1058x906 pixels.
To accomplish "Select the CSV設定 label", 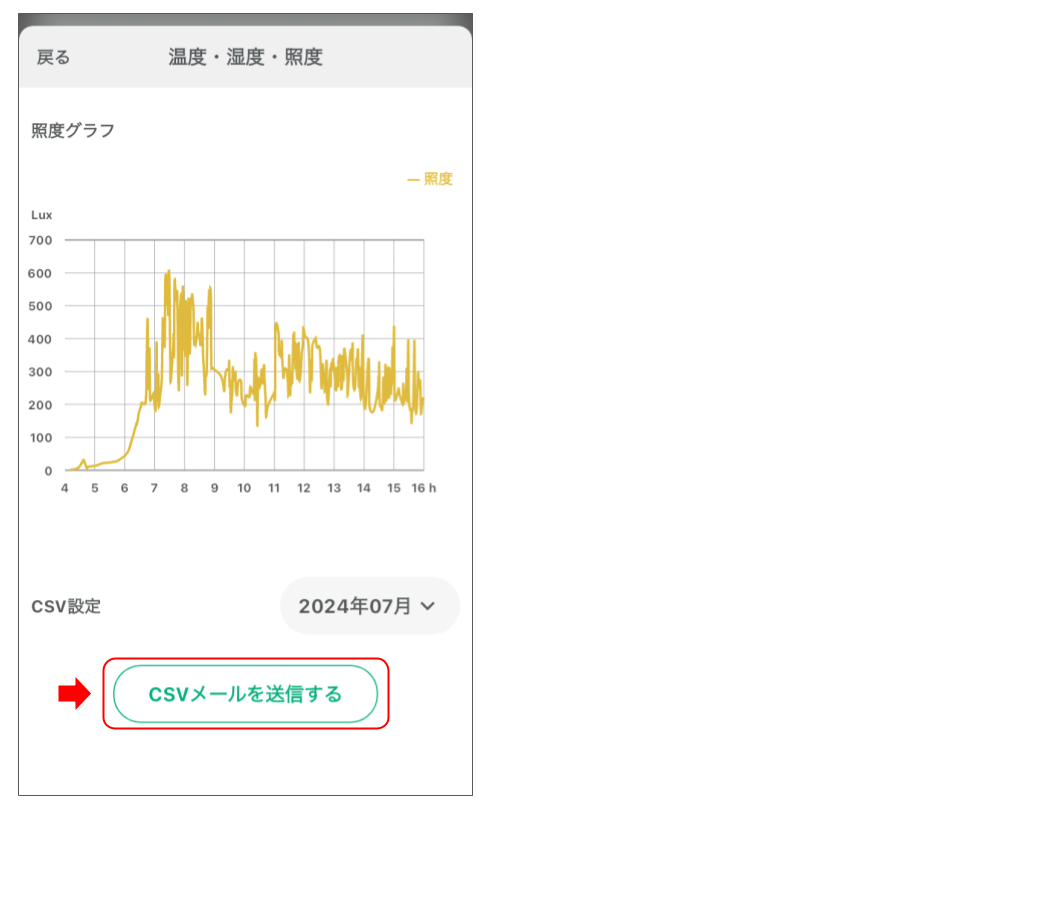I will [63, 606].
